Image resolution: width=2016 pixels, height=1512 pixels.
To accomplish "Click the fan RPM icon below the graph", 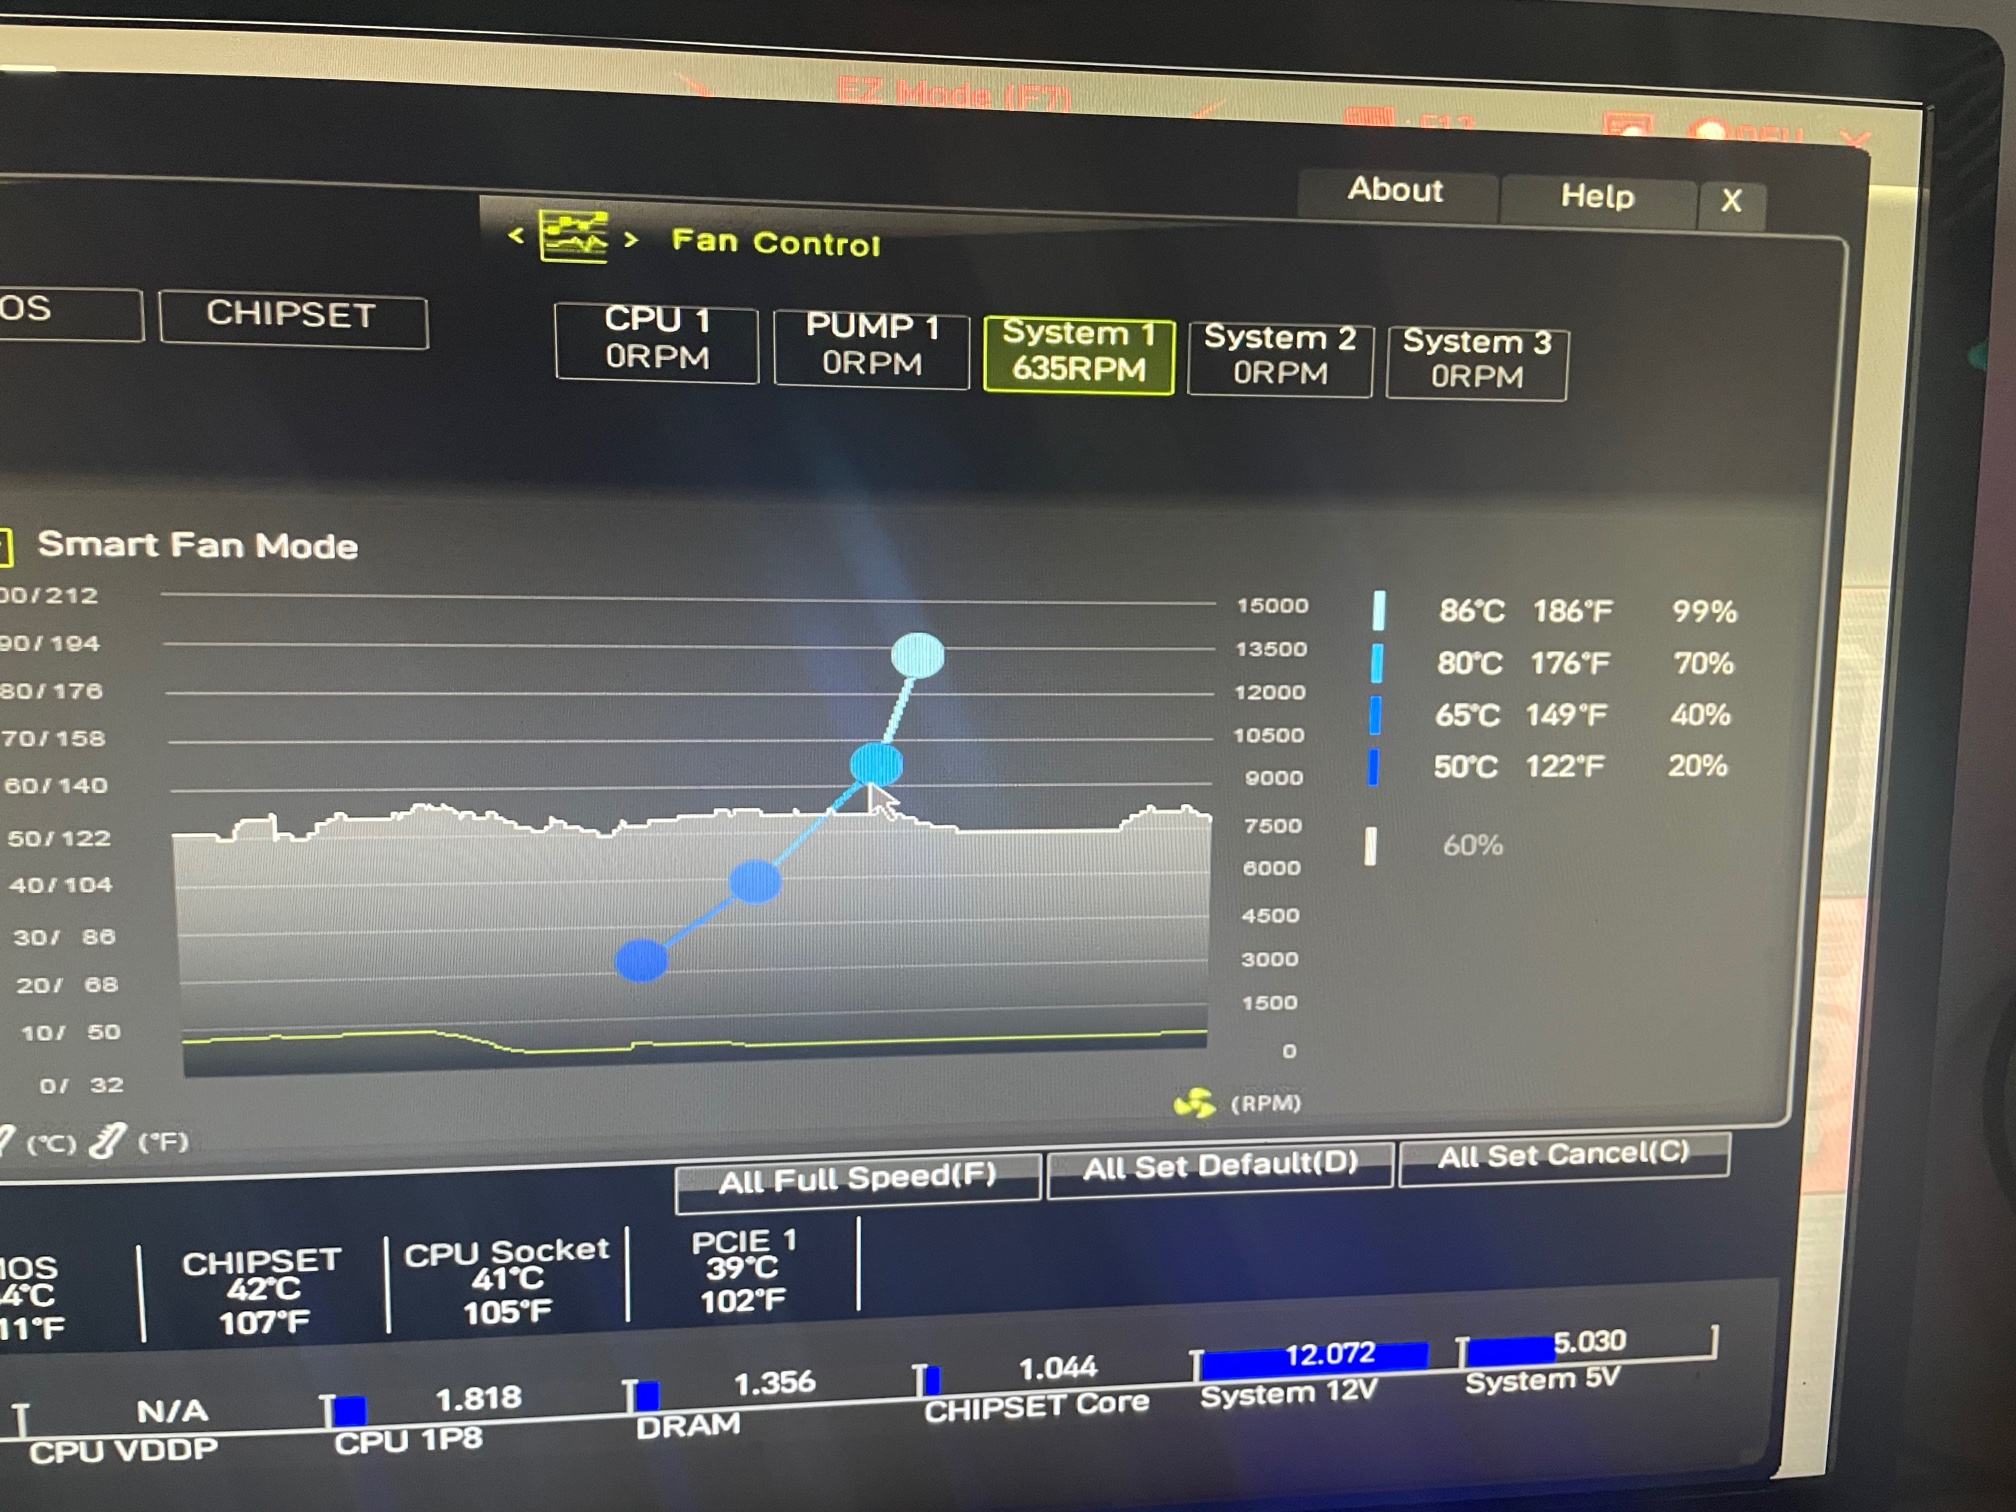I will point(1194,1104).
